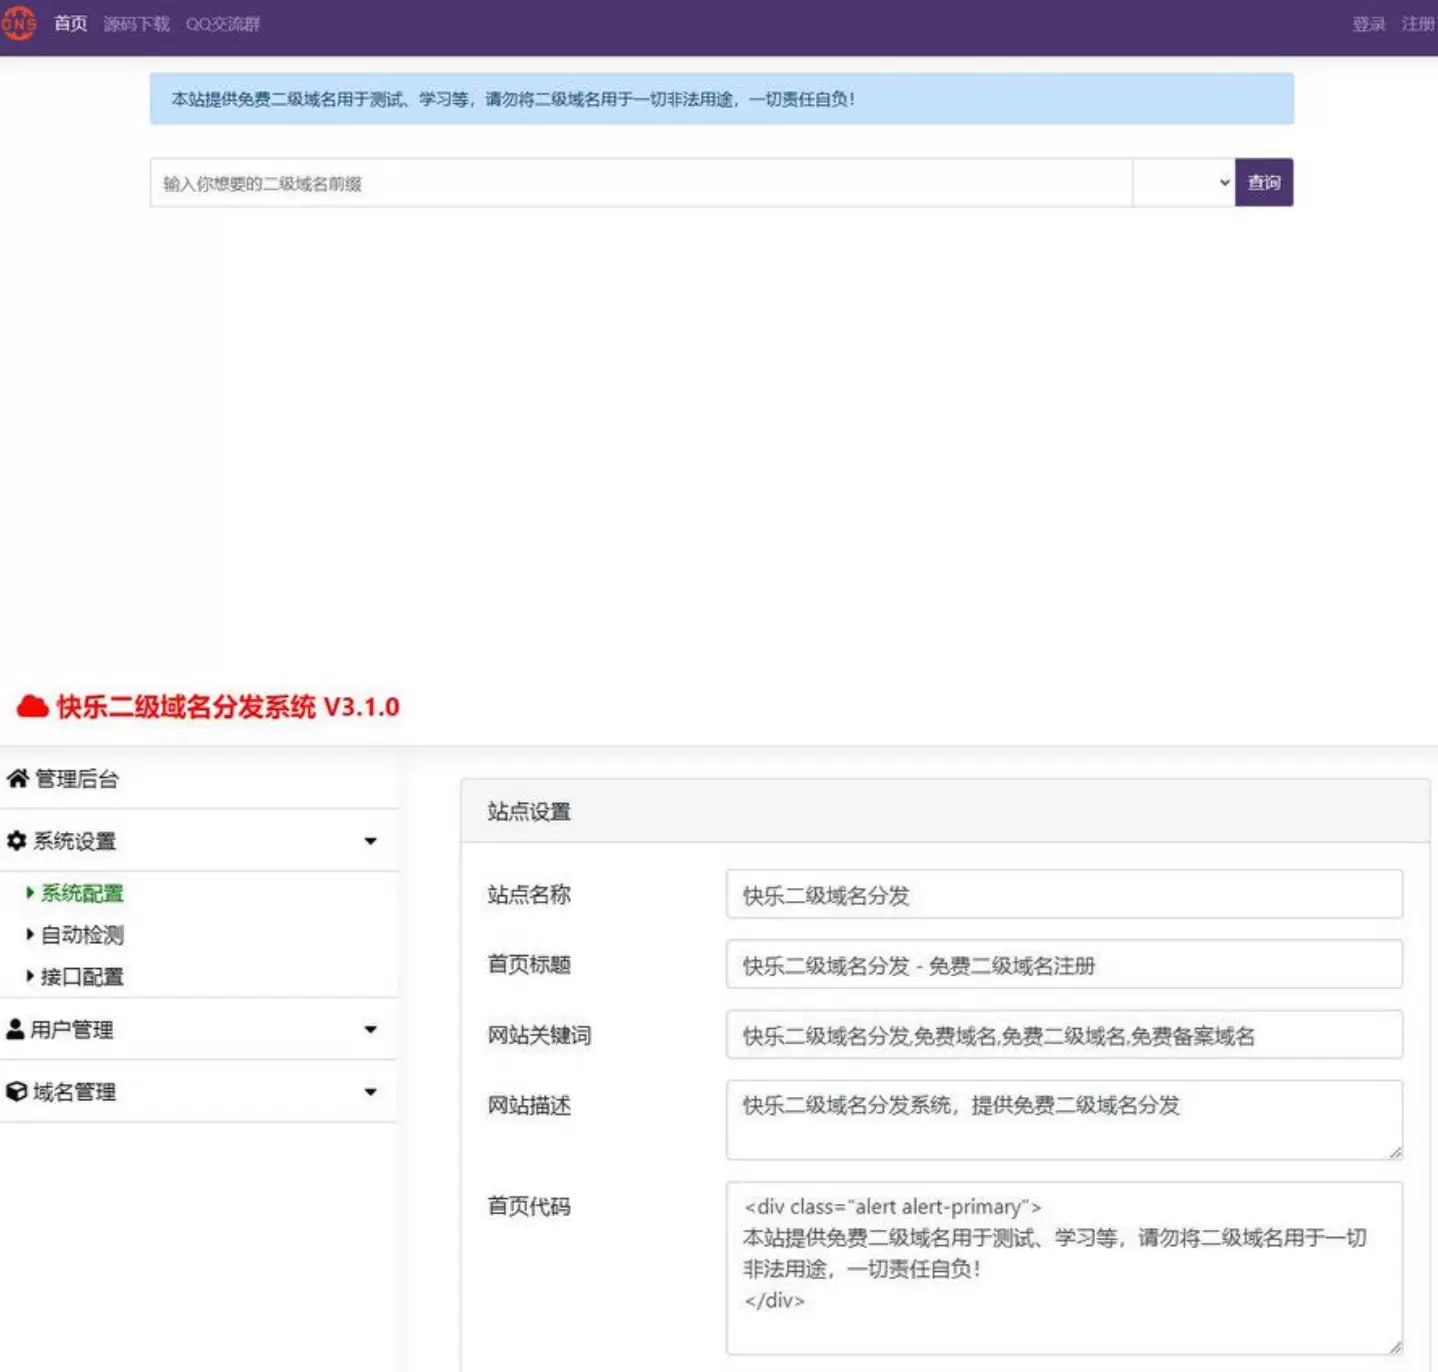Click the 注册 link
Viewport: 1438px width, 1372px height.
tap(1418, 23)
